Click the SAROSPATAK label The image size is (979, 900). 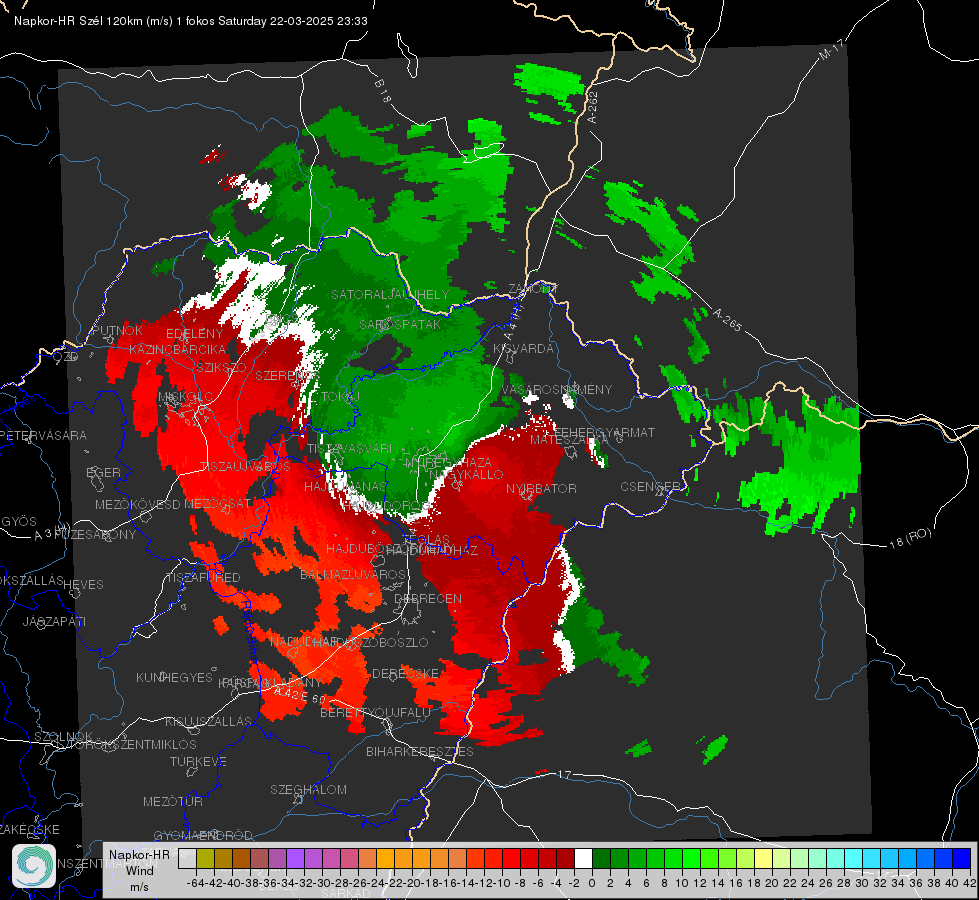(x=400, y=324)
